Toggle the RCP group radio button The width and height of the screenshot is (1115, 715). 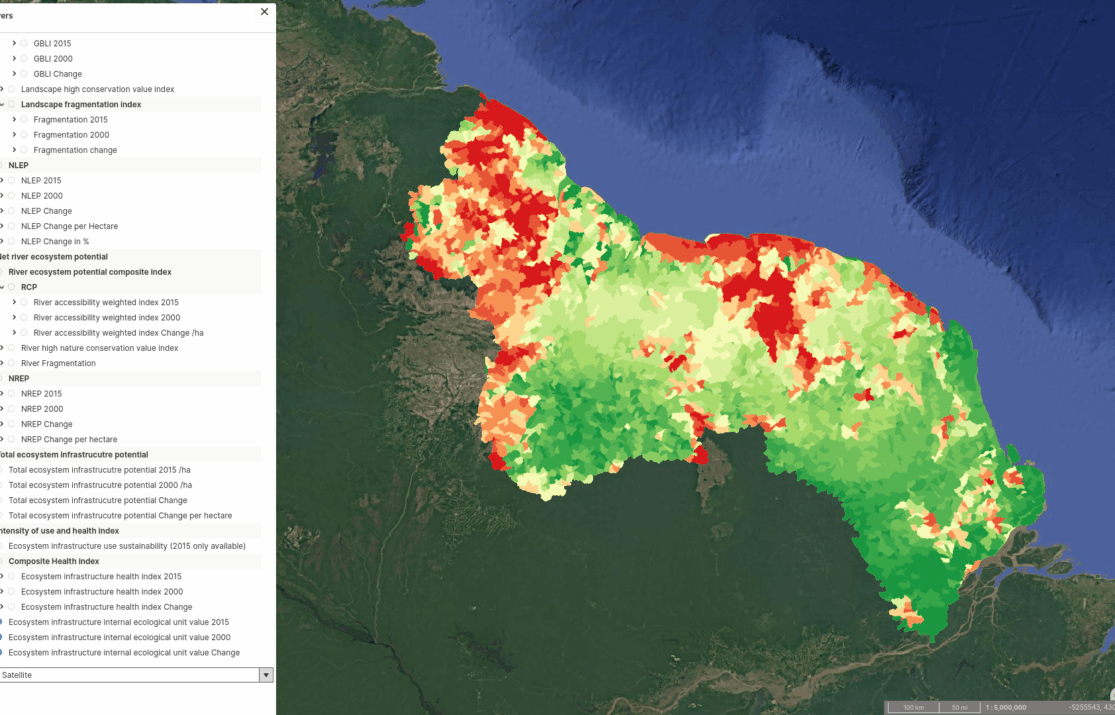[12, 287]
